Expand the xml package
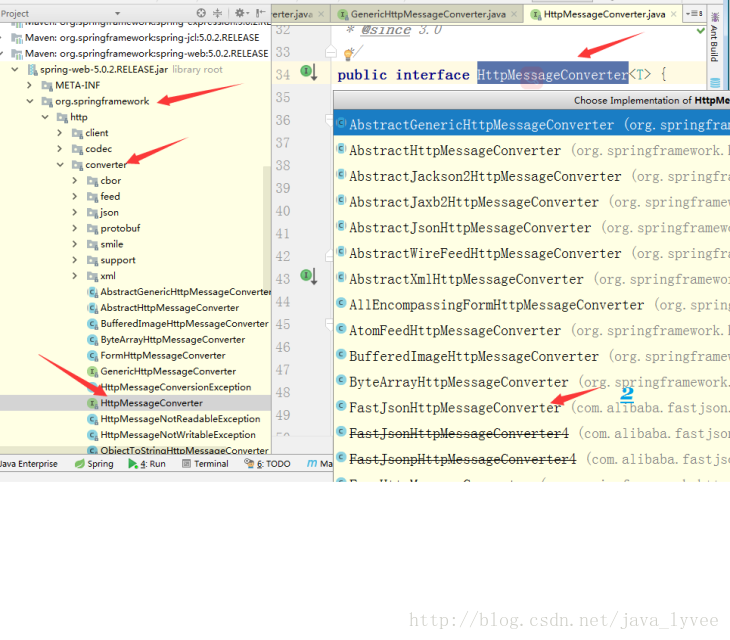This screenshot has width=730, height=640. tap(74, 276)
